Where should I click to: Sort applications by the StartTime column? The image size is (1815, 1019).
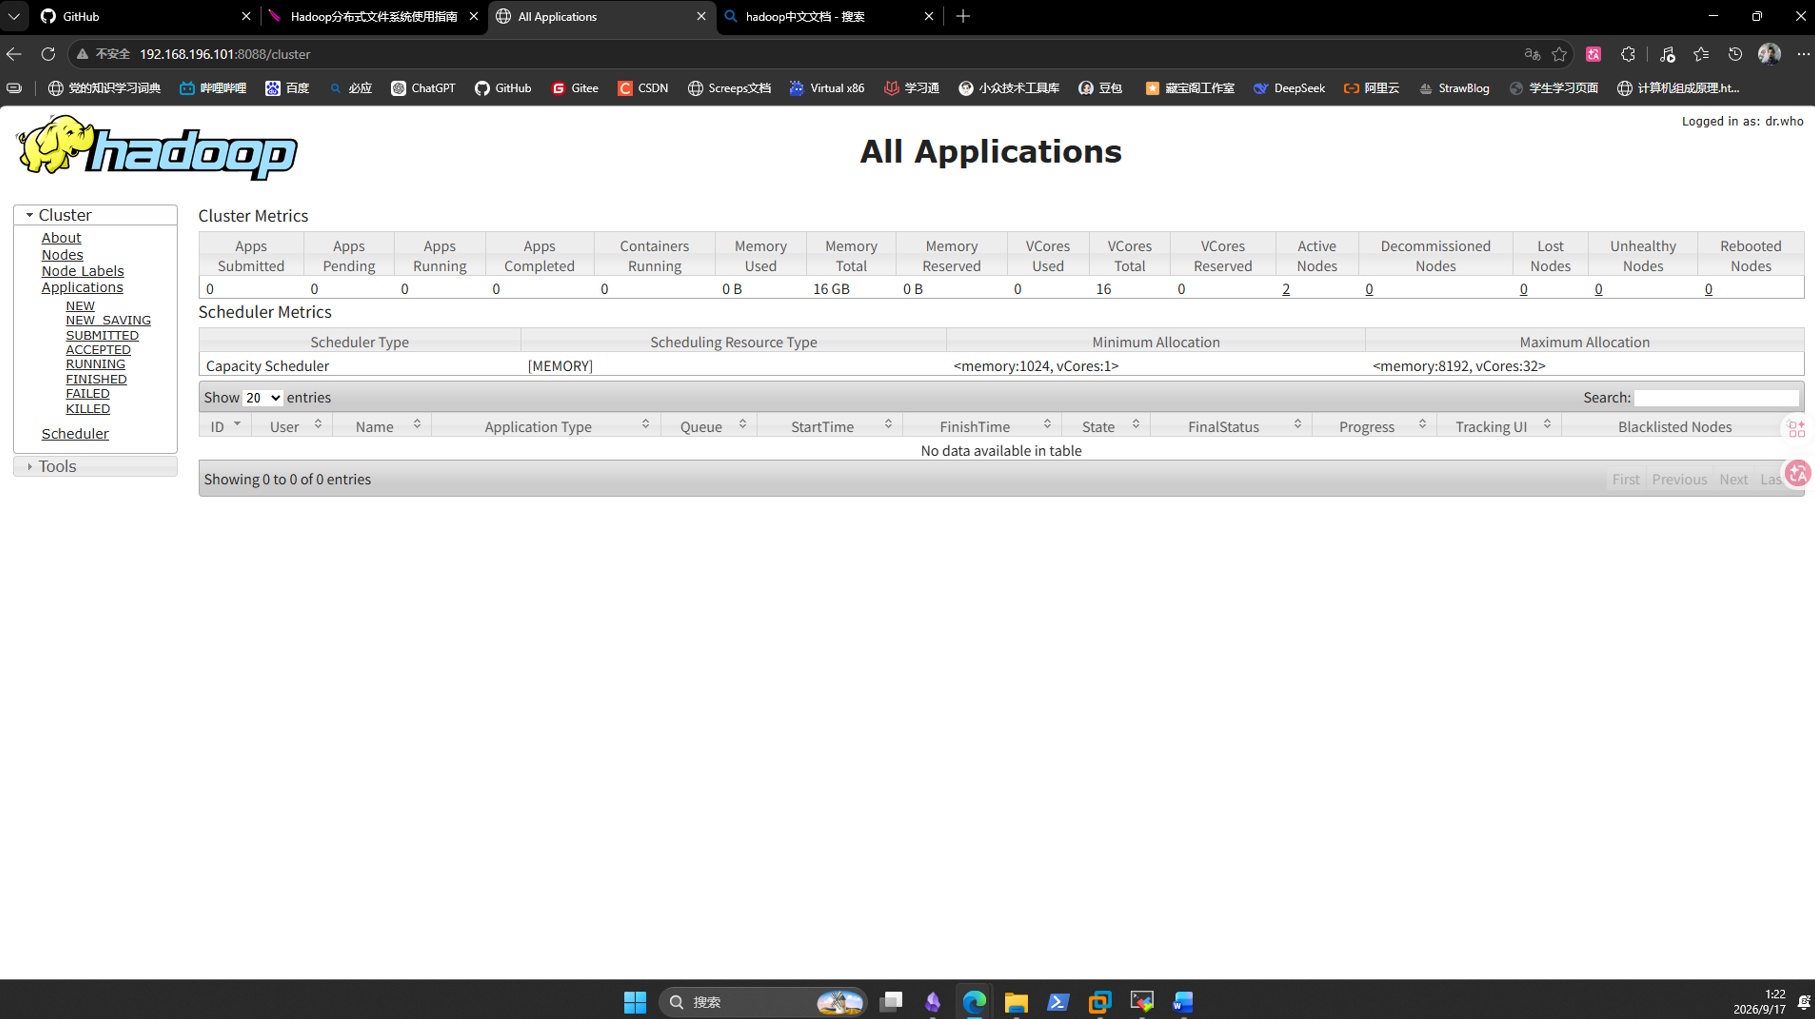pos(830,426)
